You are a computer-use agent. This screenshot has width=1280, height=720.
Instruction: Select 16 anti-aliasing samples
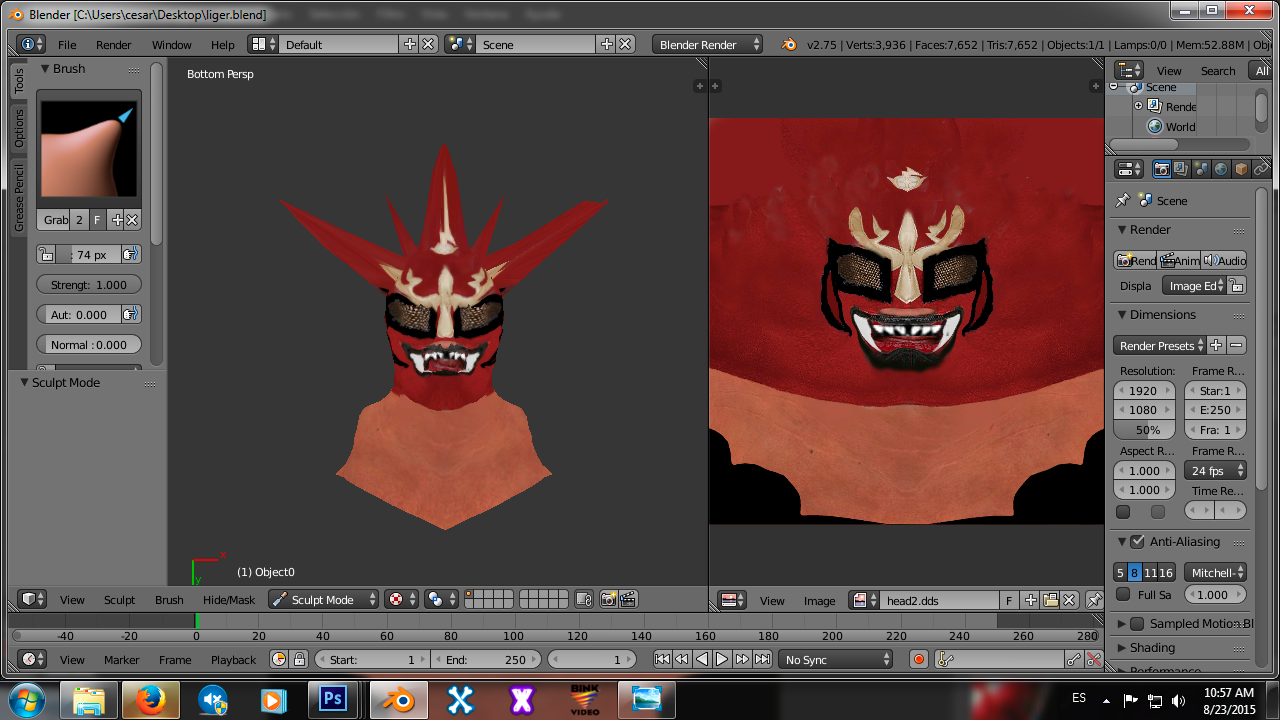(x=1166, y=572)
